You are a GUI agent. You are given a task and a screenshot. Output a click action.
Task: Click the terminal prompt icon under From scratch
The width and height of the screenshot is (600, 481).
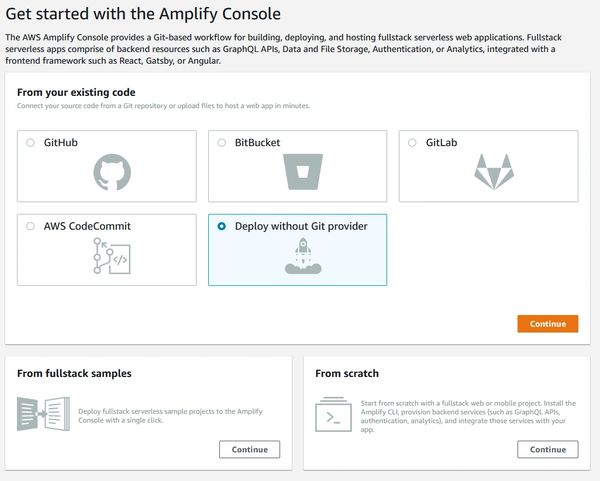click(x=333, y=414)
